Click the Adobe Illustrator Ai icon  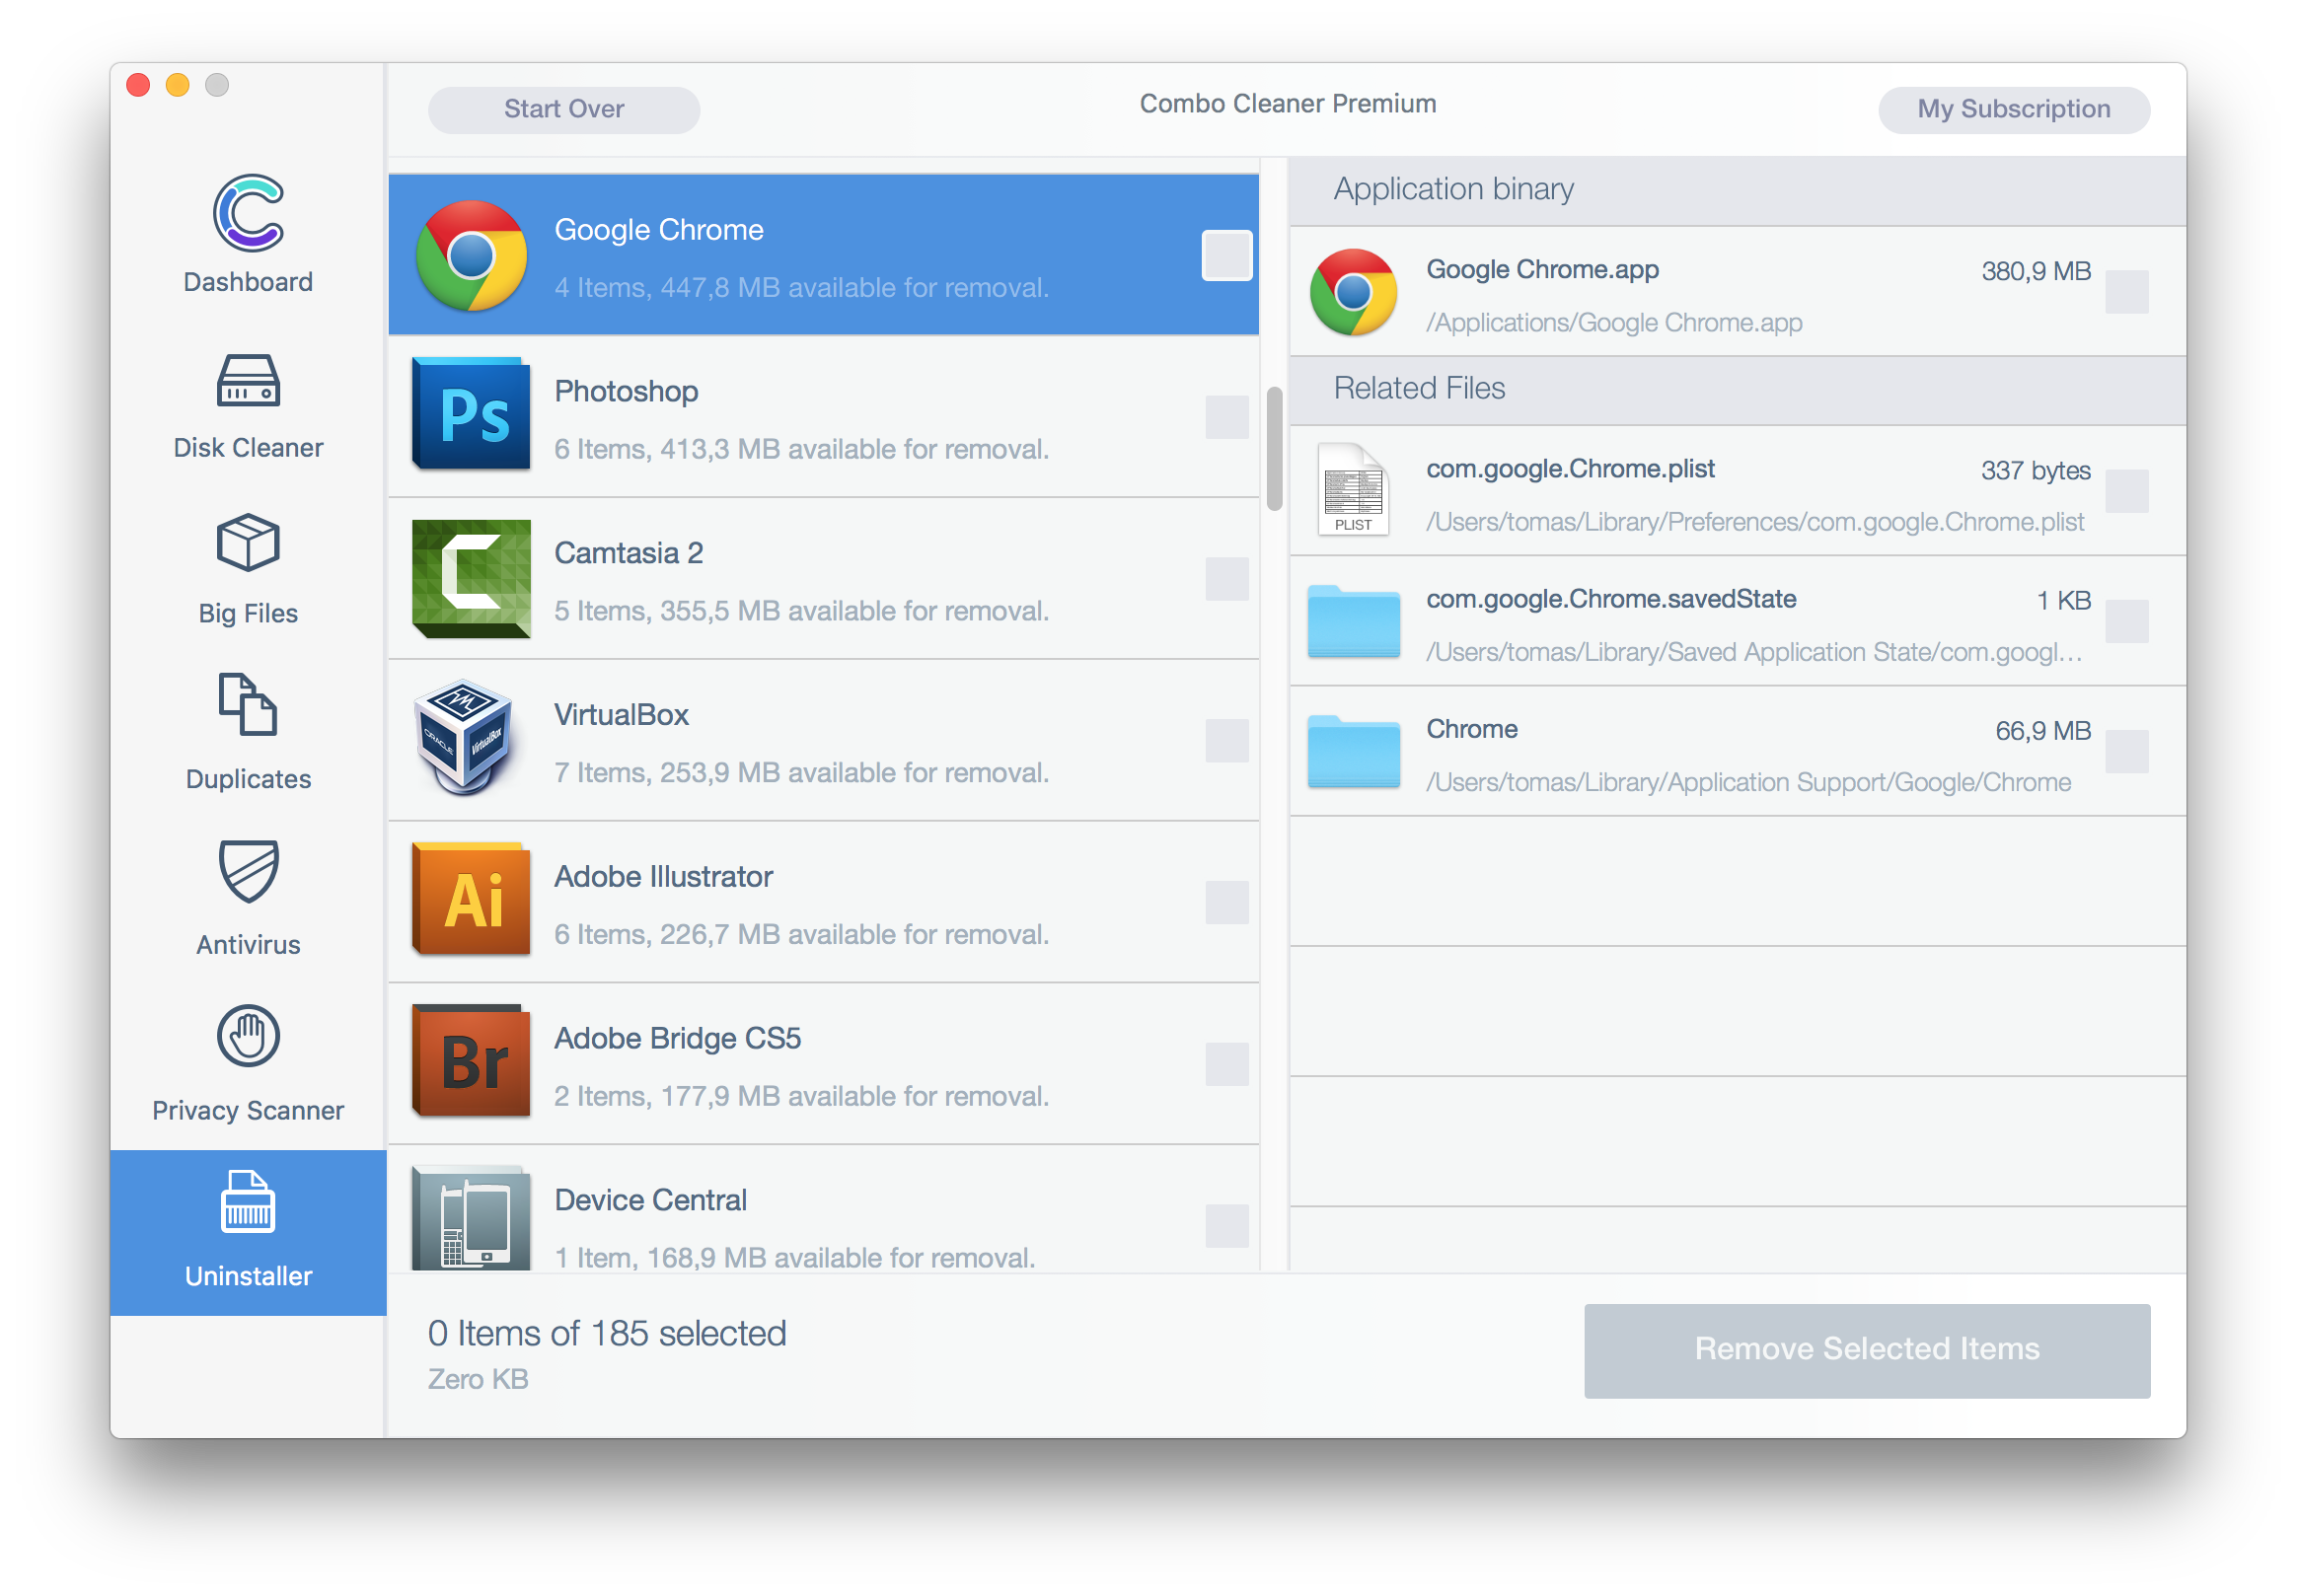(x=471, y=899)
